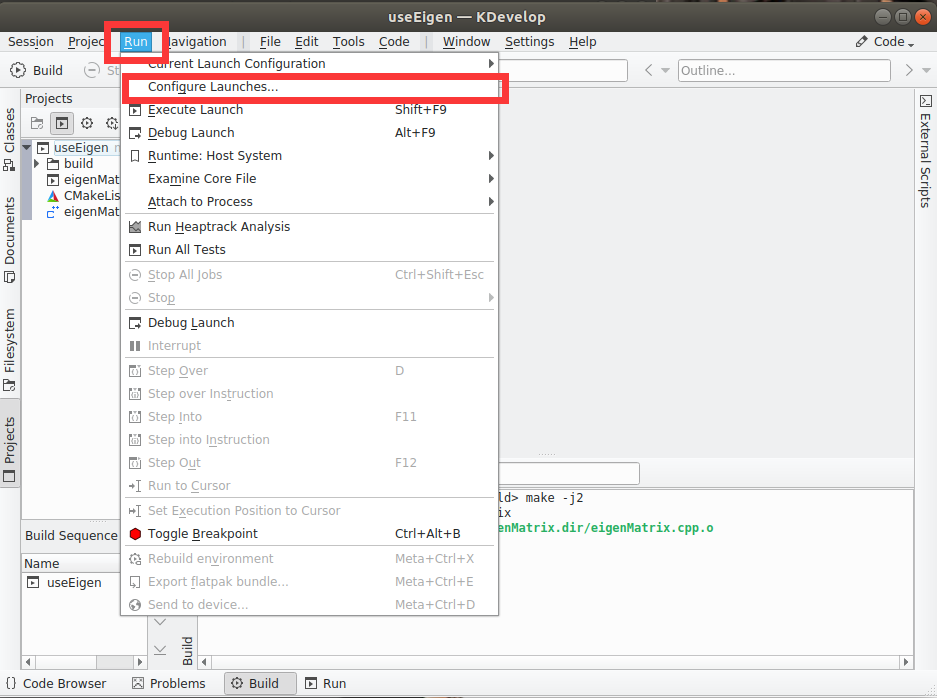Viewport: 937px width, 698px height.
Task: Click the eigenMatrix.cpp.o output line
Action: (x=605, y=528)
